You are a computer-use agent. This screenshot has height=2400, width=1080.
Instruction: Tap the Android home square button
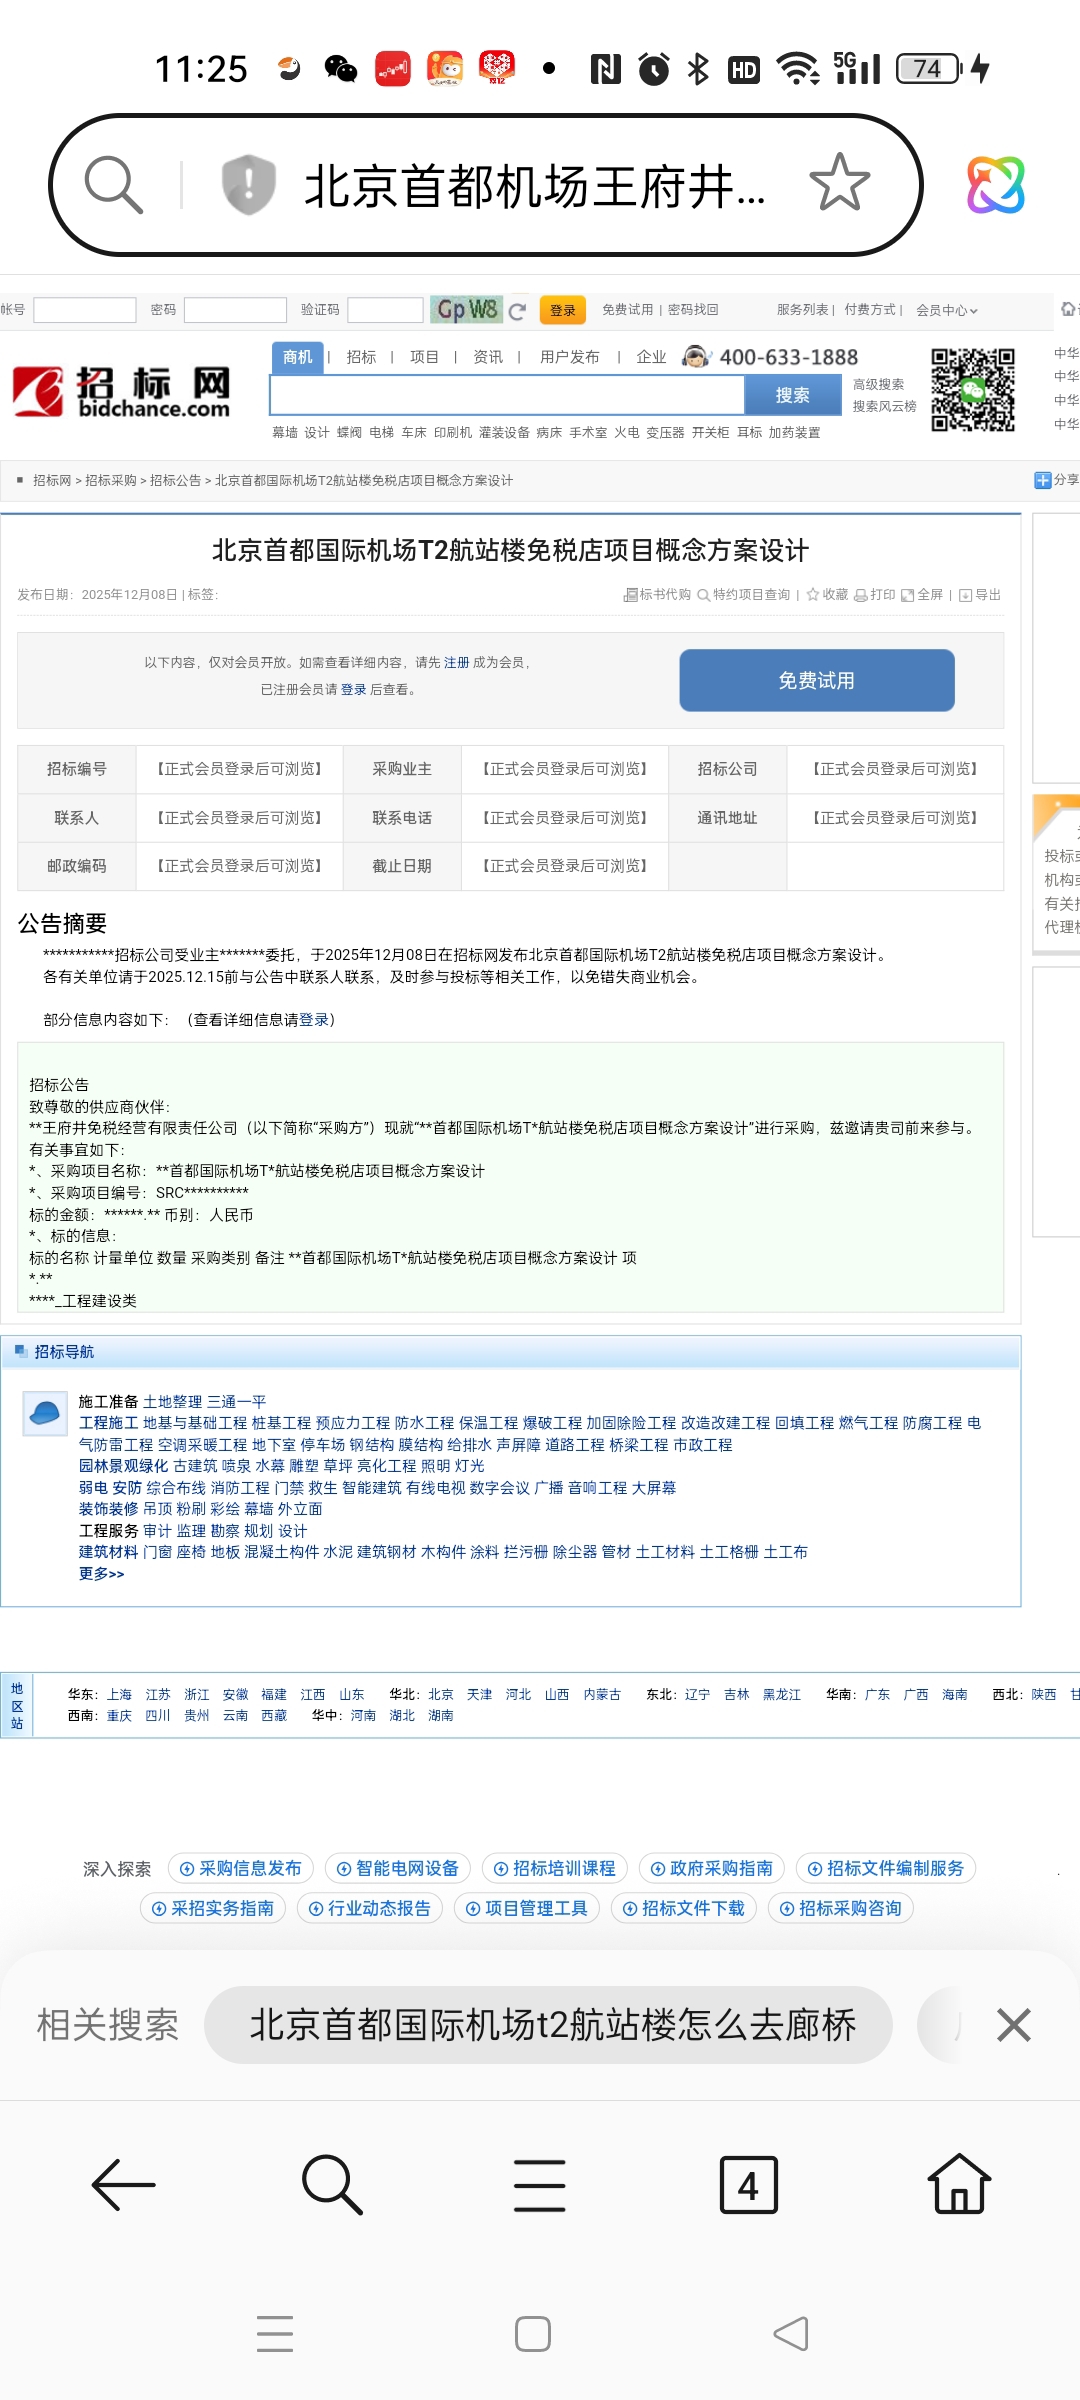click(533, 2334)
